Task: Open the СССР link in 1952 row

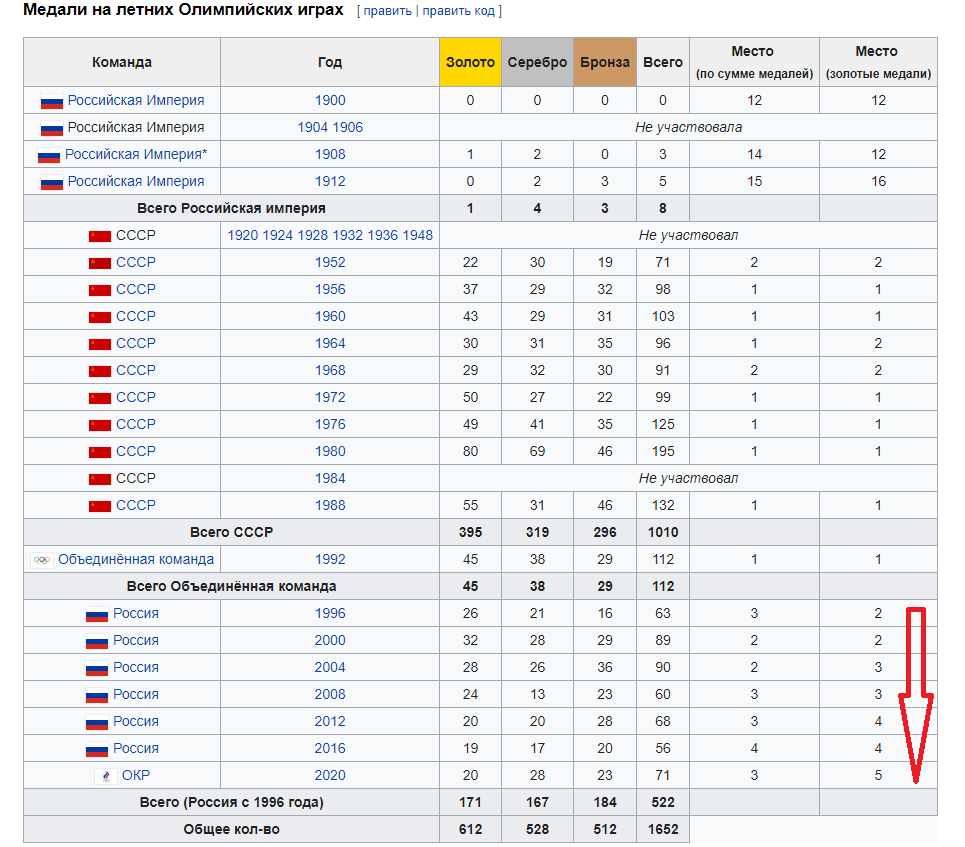Action: coord(135,262)
